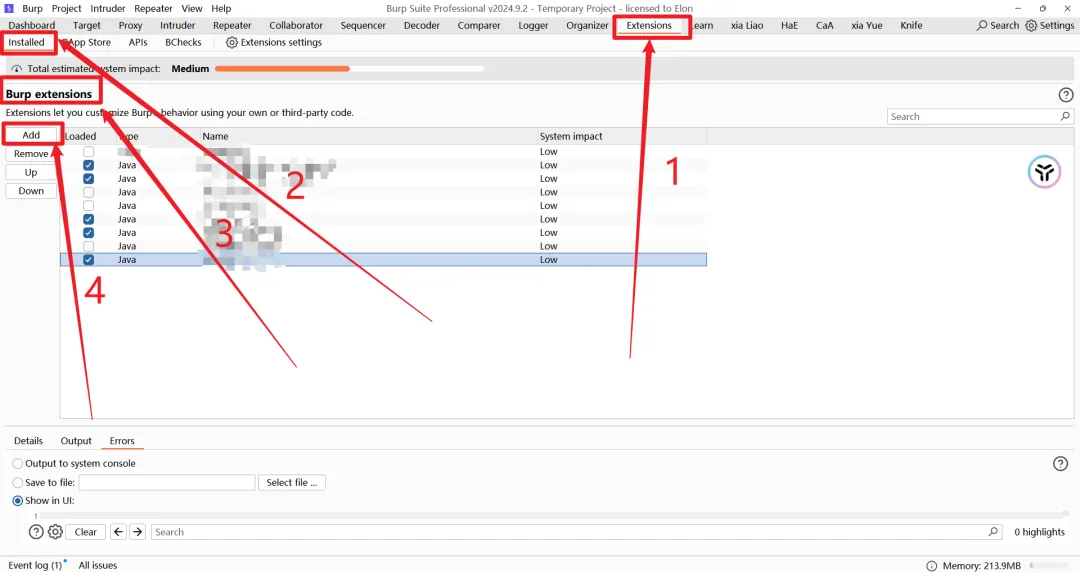The image size is (1080, 572).
Task: Sort by the System impact column header
Action: click(621, 136)
